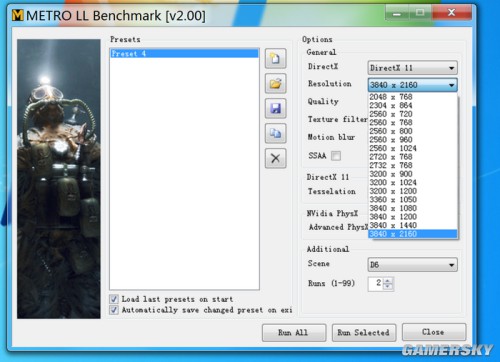
Task: Toggle Load last presets on start
Action: (x=114, y=299)
